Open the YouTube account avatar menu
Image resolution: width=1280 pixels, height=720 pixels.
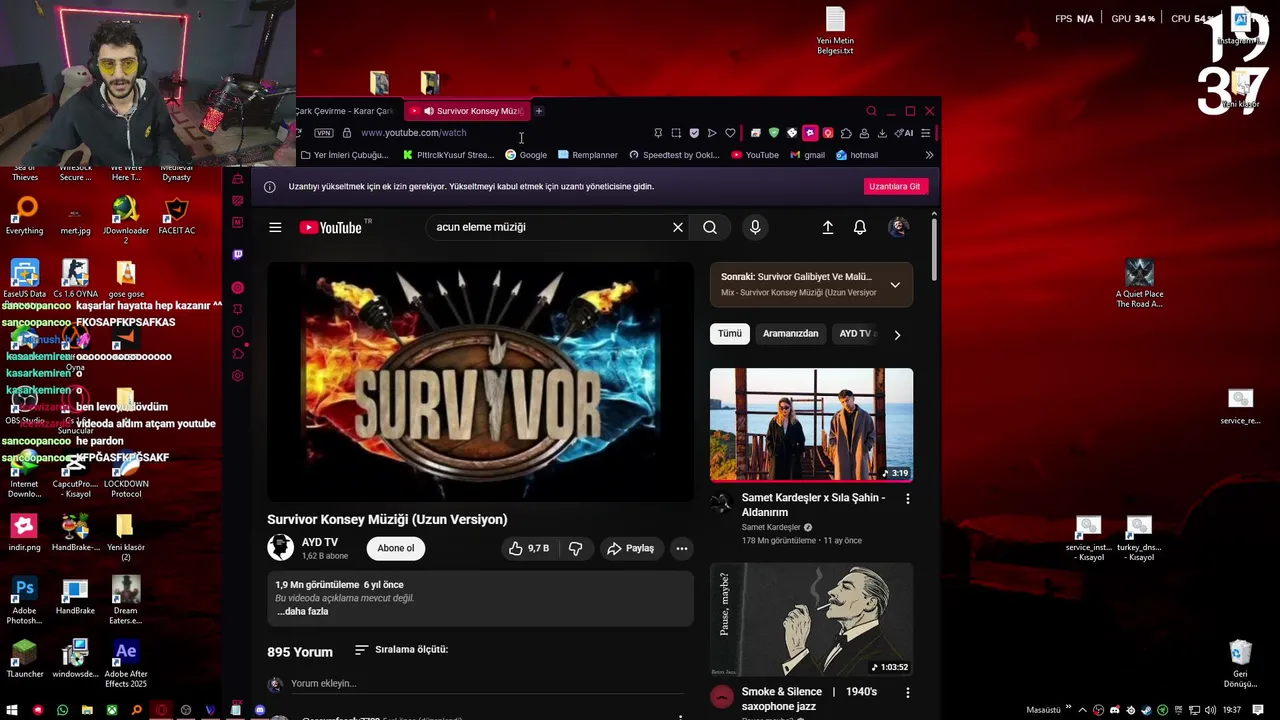click(898, 227)
